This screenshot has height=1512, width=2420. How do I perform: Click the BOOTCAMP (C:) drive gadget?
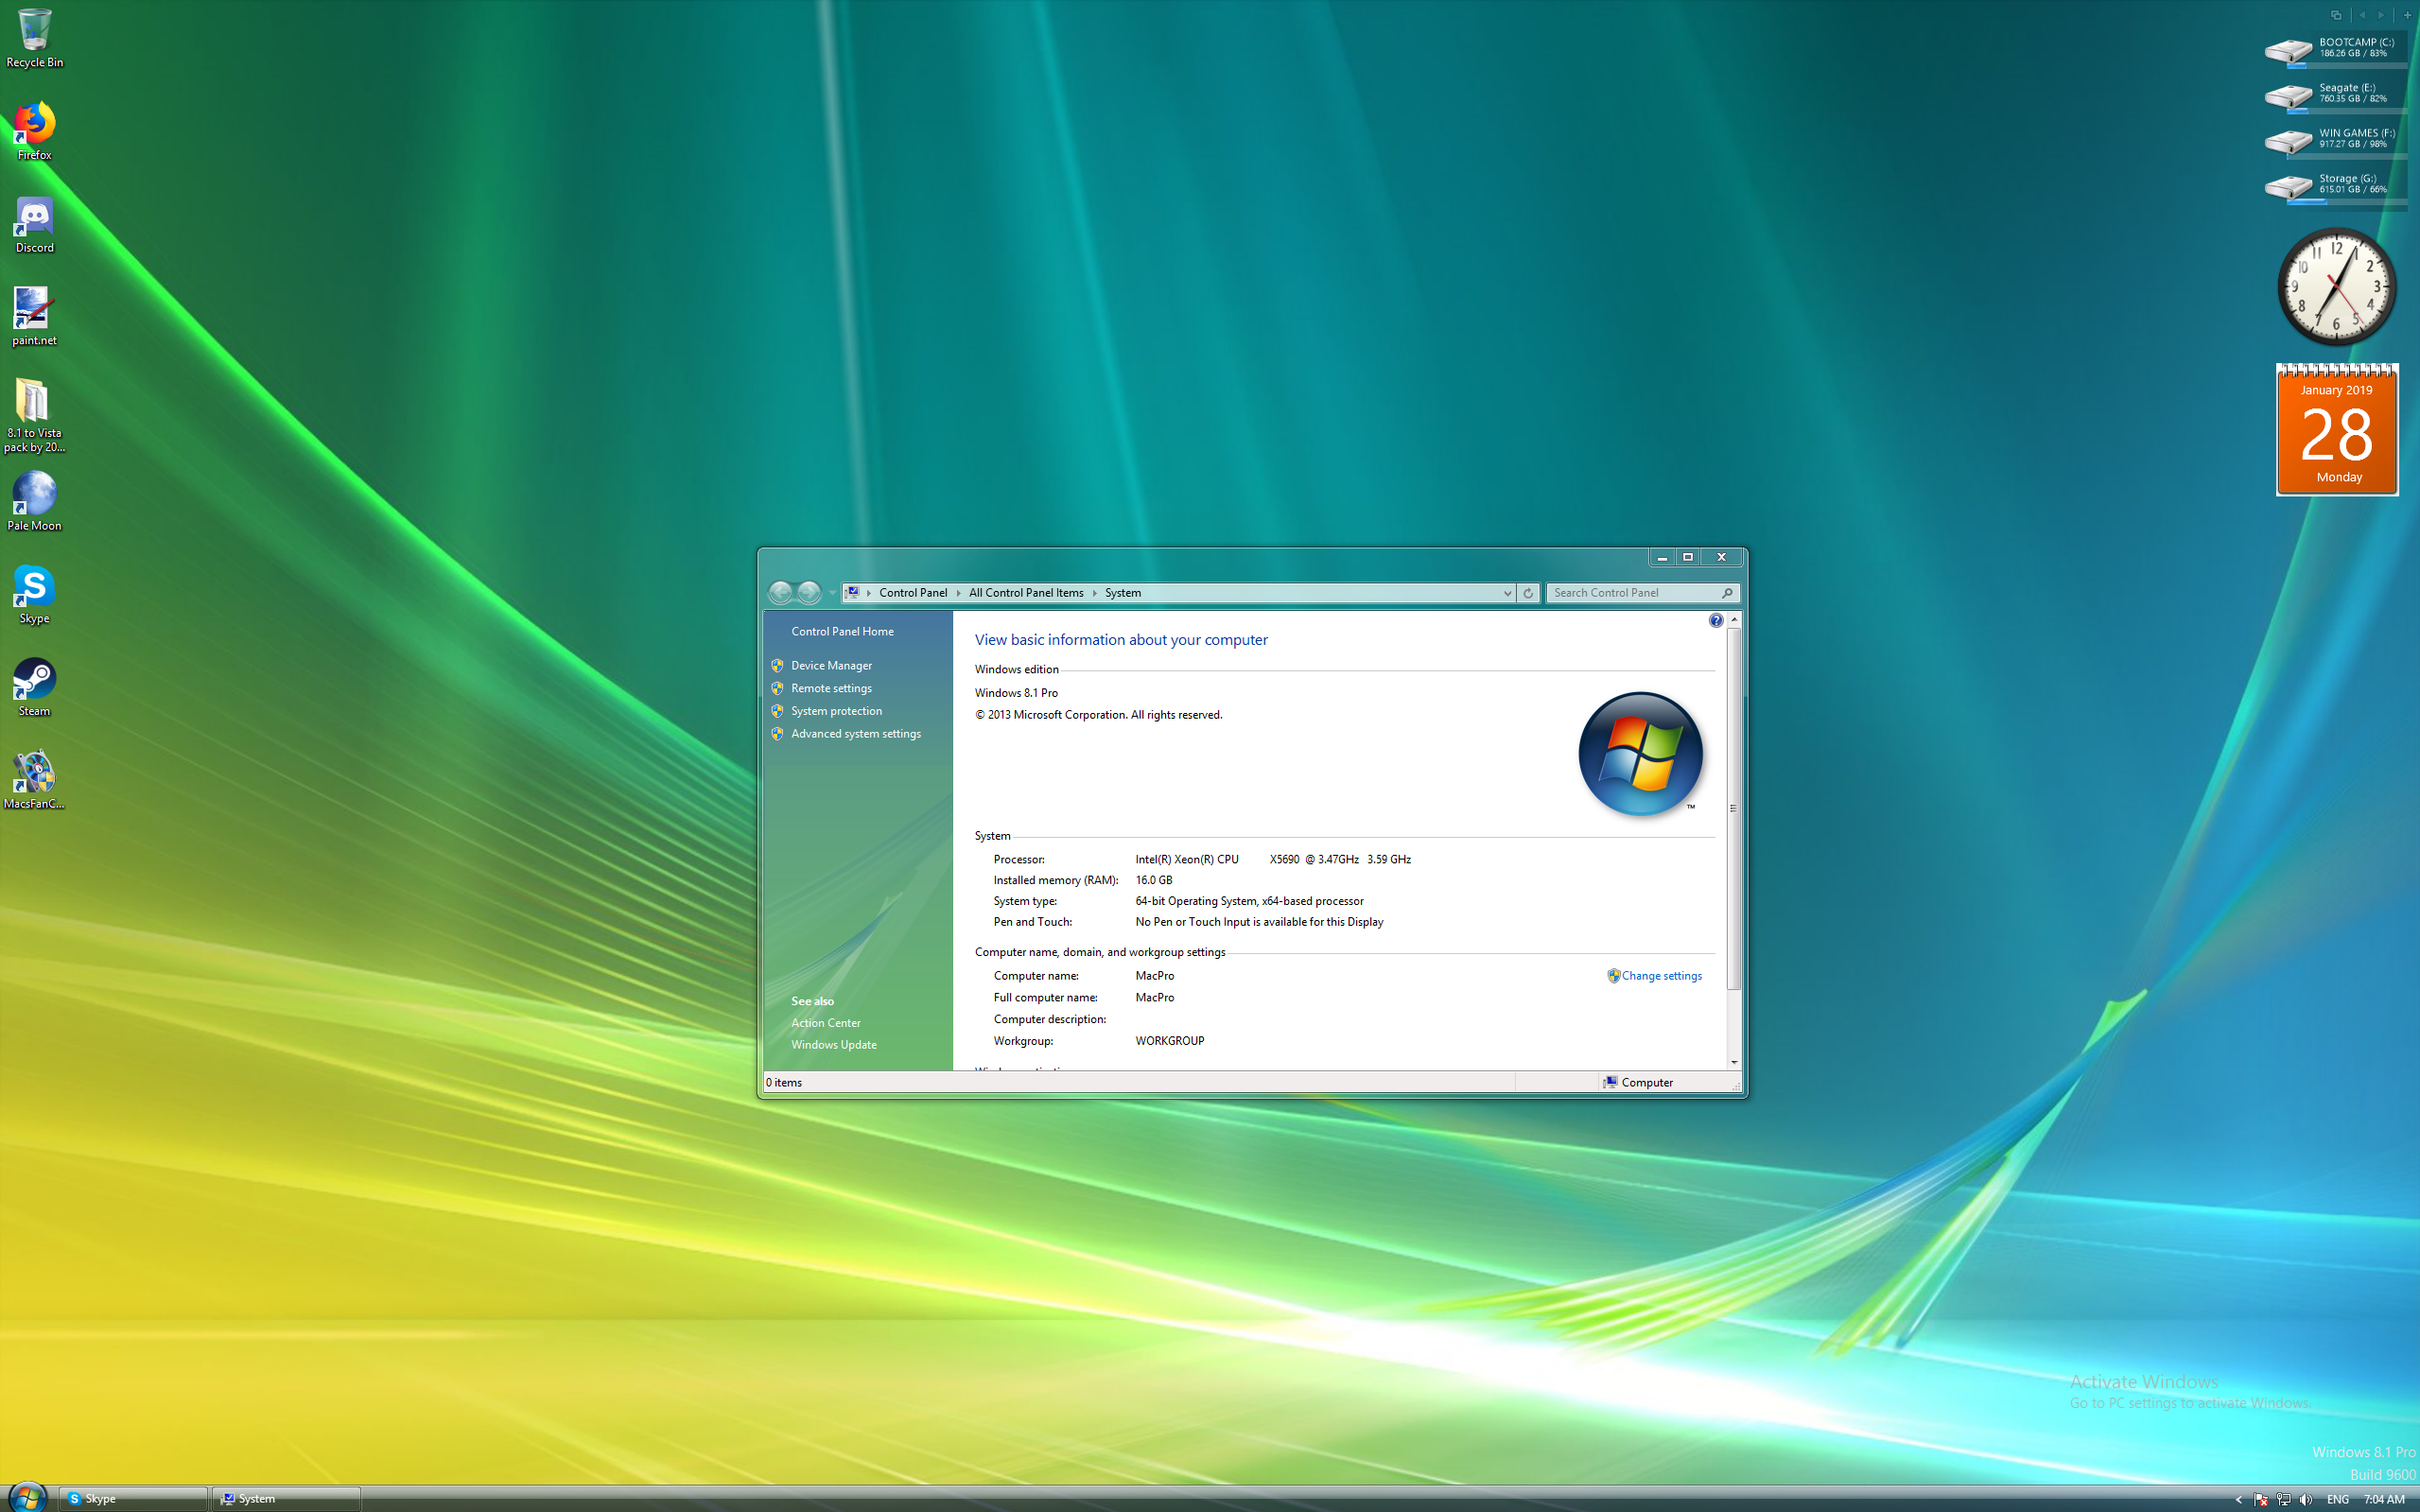(x=2335, y=50)
